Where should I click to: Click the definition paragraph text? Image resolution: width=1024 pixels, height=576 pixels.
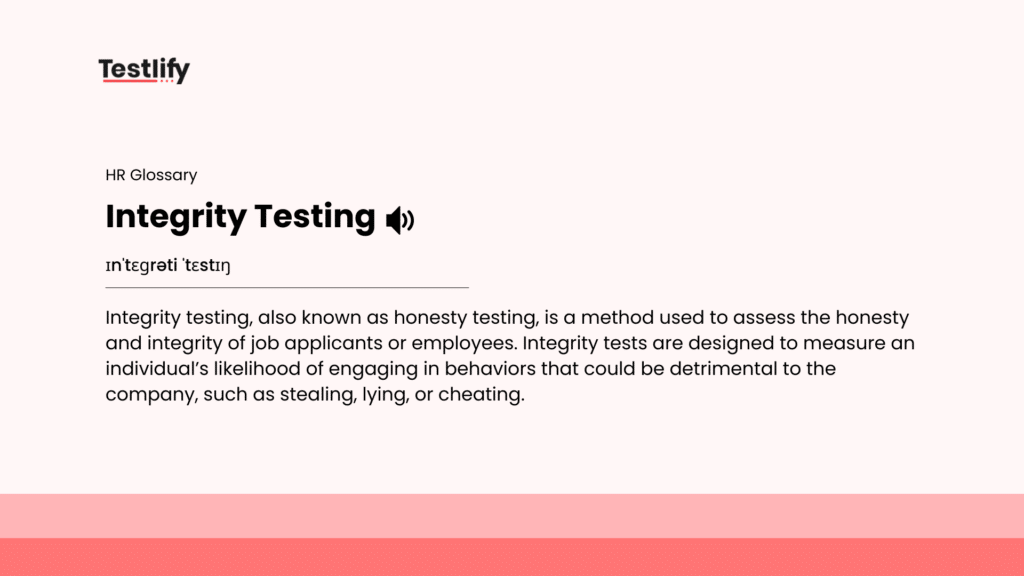(510, 356)
